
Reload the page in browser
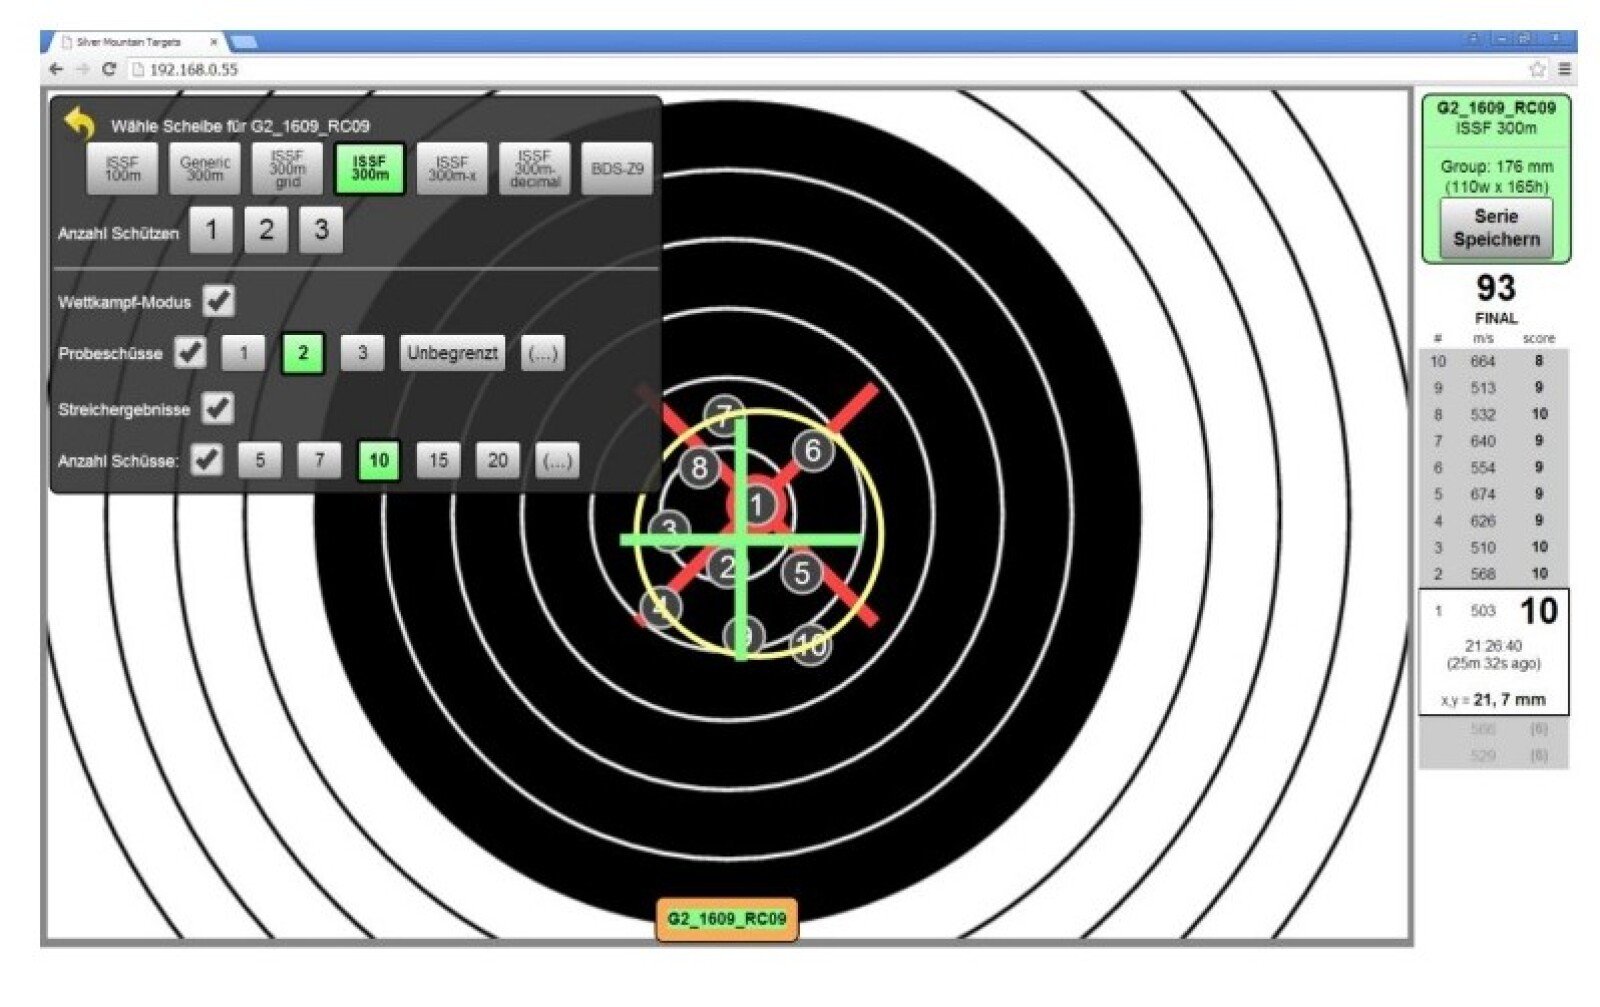coord(109,69)
